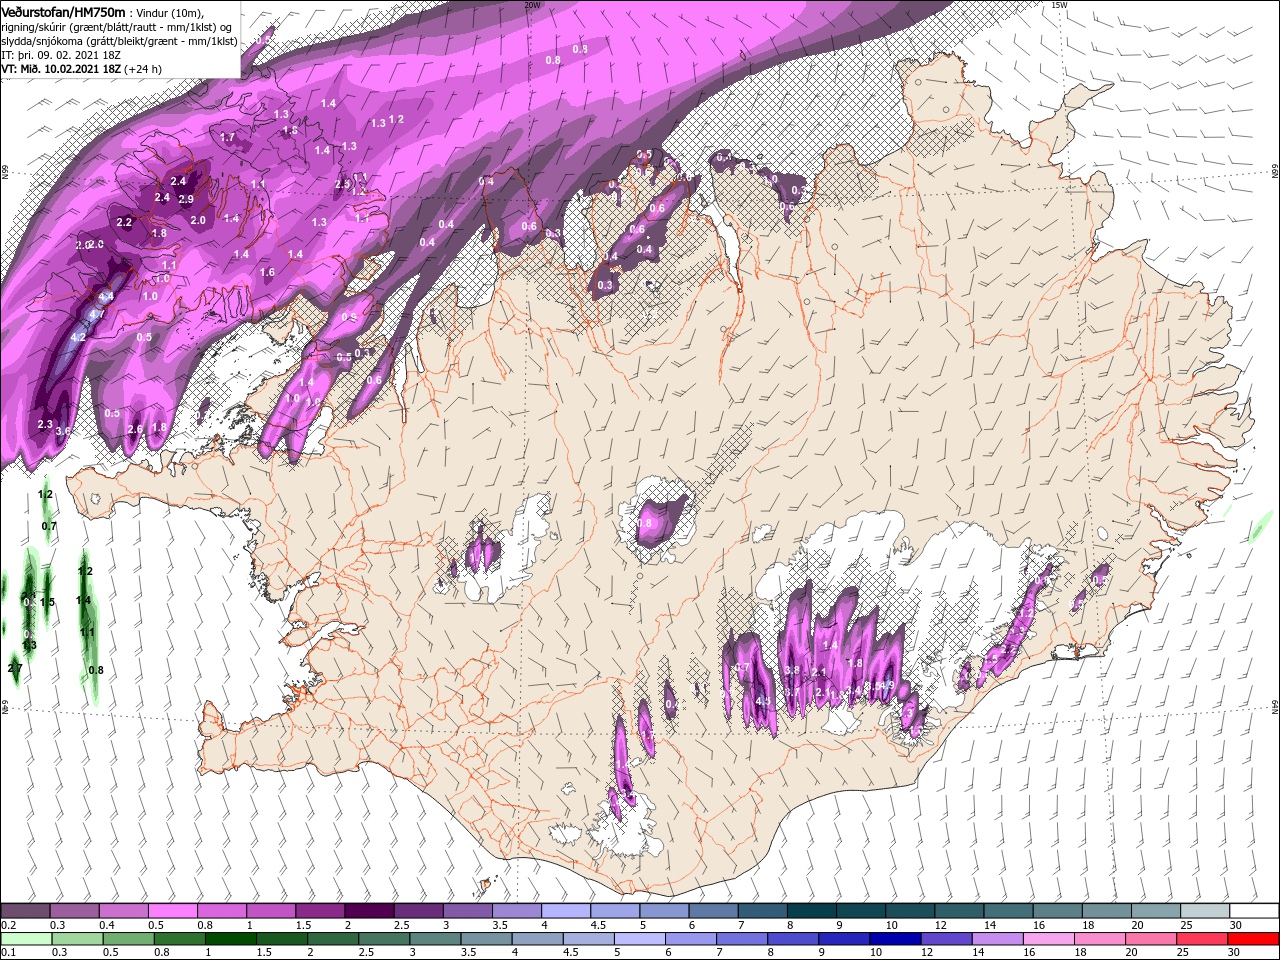Click the 3.6 value at the southwest band tip
Screen dimensions: 1280x960
(x=63, y=431)
